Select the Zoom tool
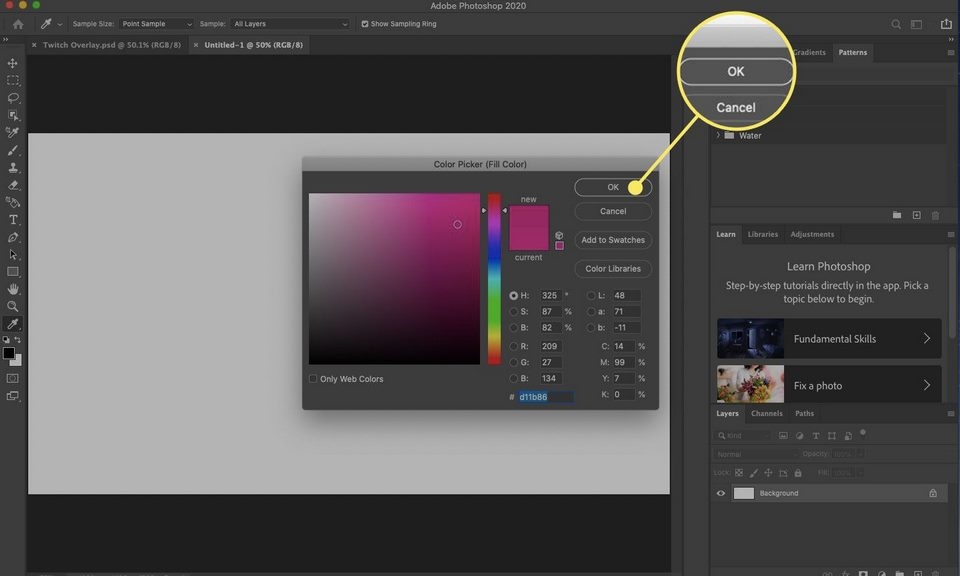Viewport: 960px width, 576px height. coord(12,305)
